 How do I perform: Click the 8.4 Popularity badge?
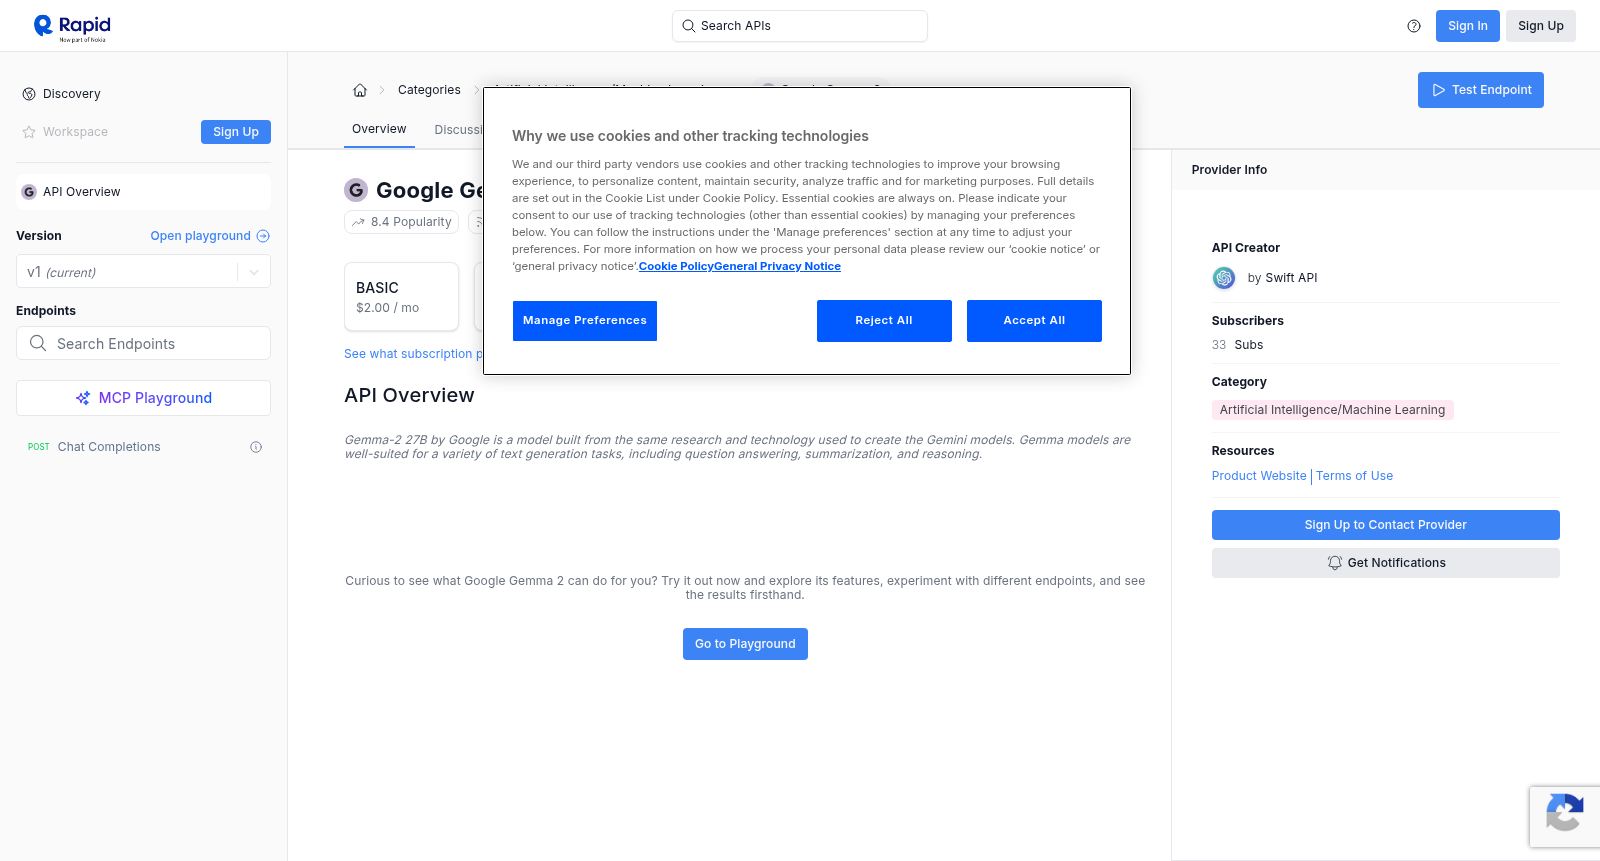[x=401, y=222]
